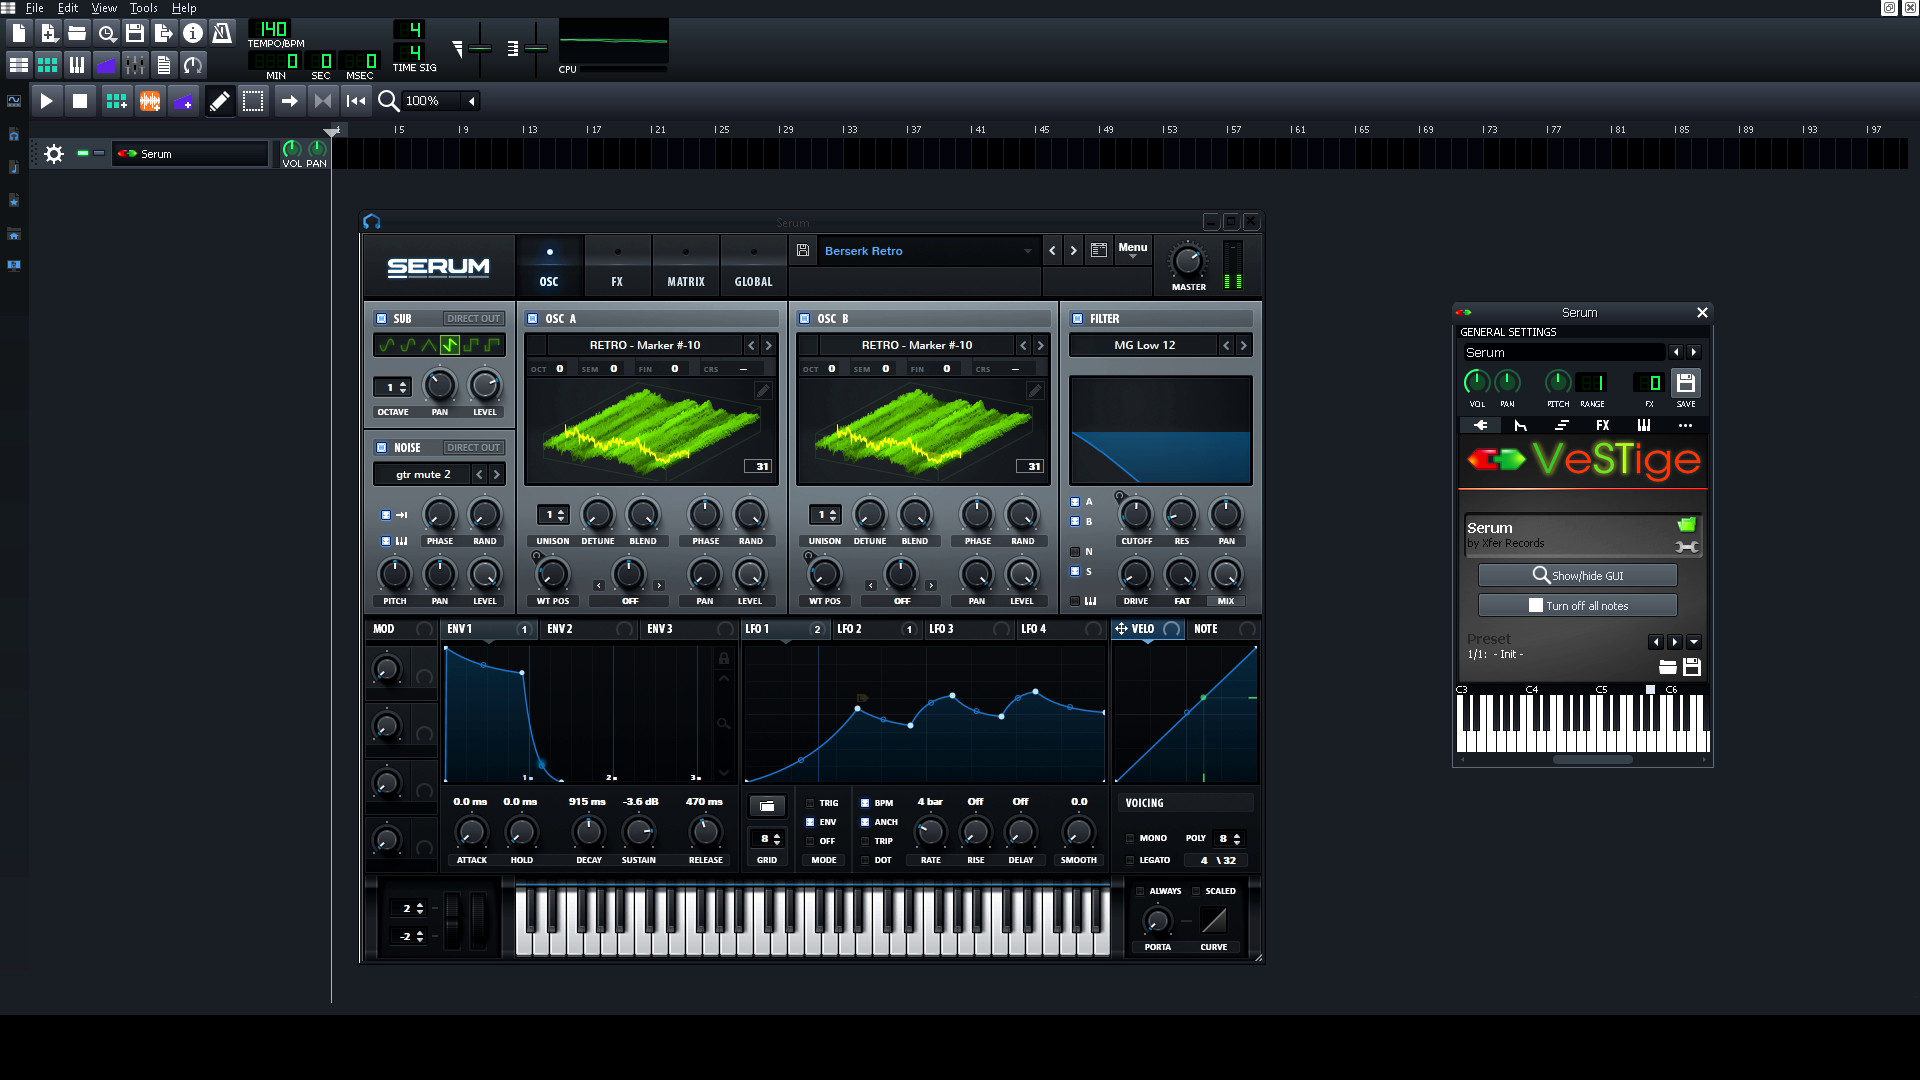Click Turn off all notes button
The image size is (1920, 1080).
(1578, 605)
